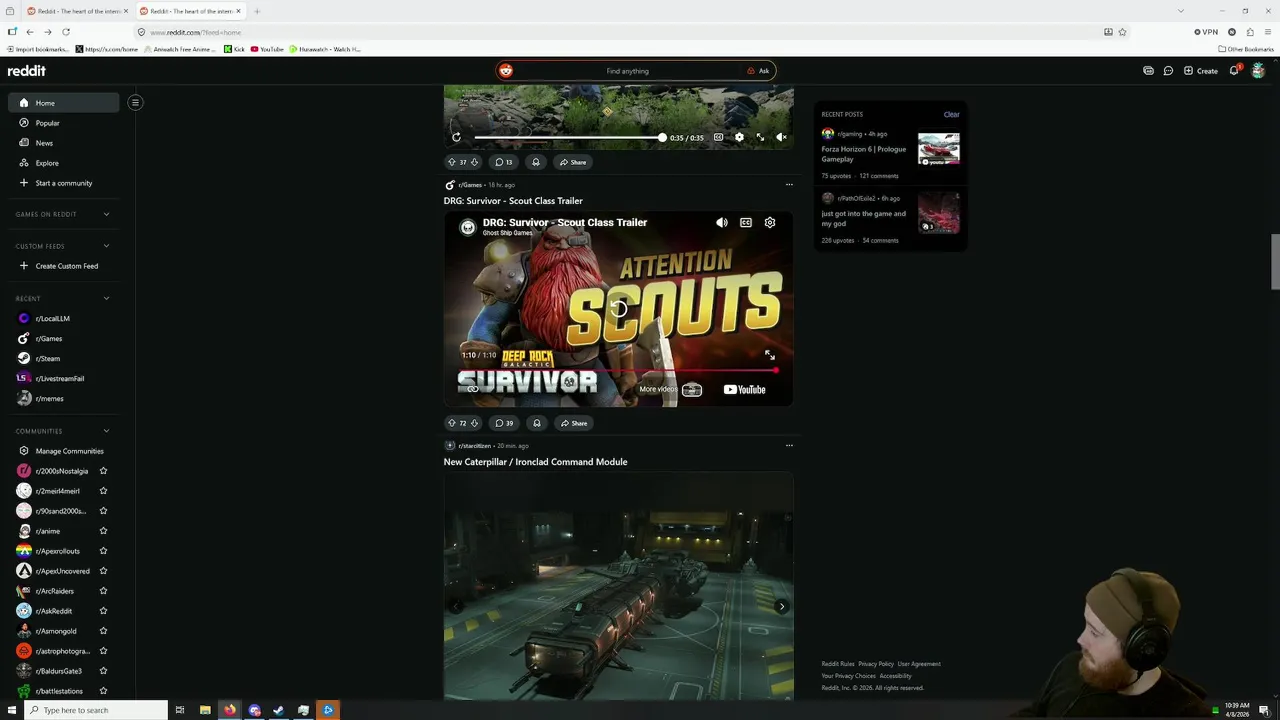Open Explore in the sidebar
The image size is (1280, 720).
tap(64, 163)
